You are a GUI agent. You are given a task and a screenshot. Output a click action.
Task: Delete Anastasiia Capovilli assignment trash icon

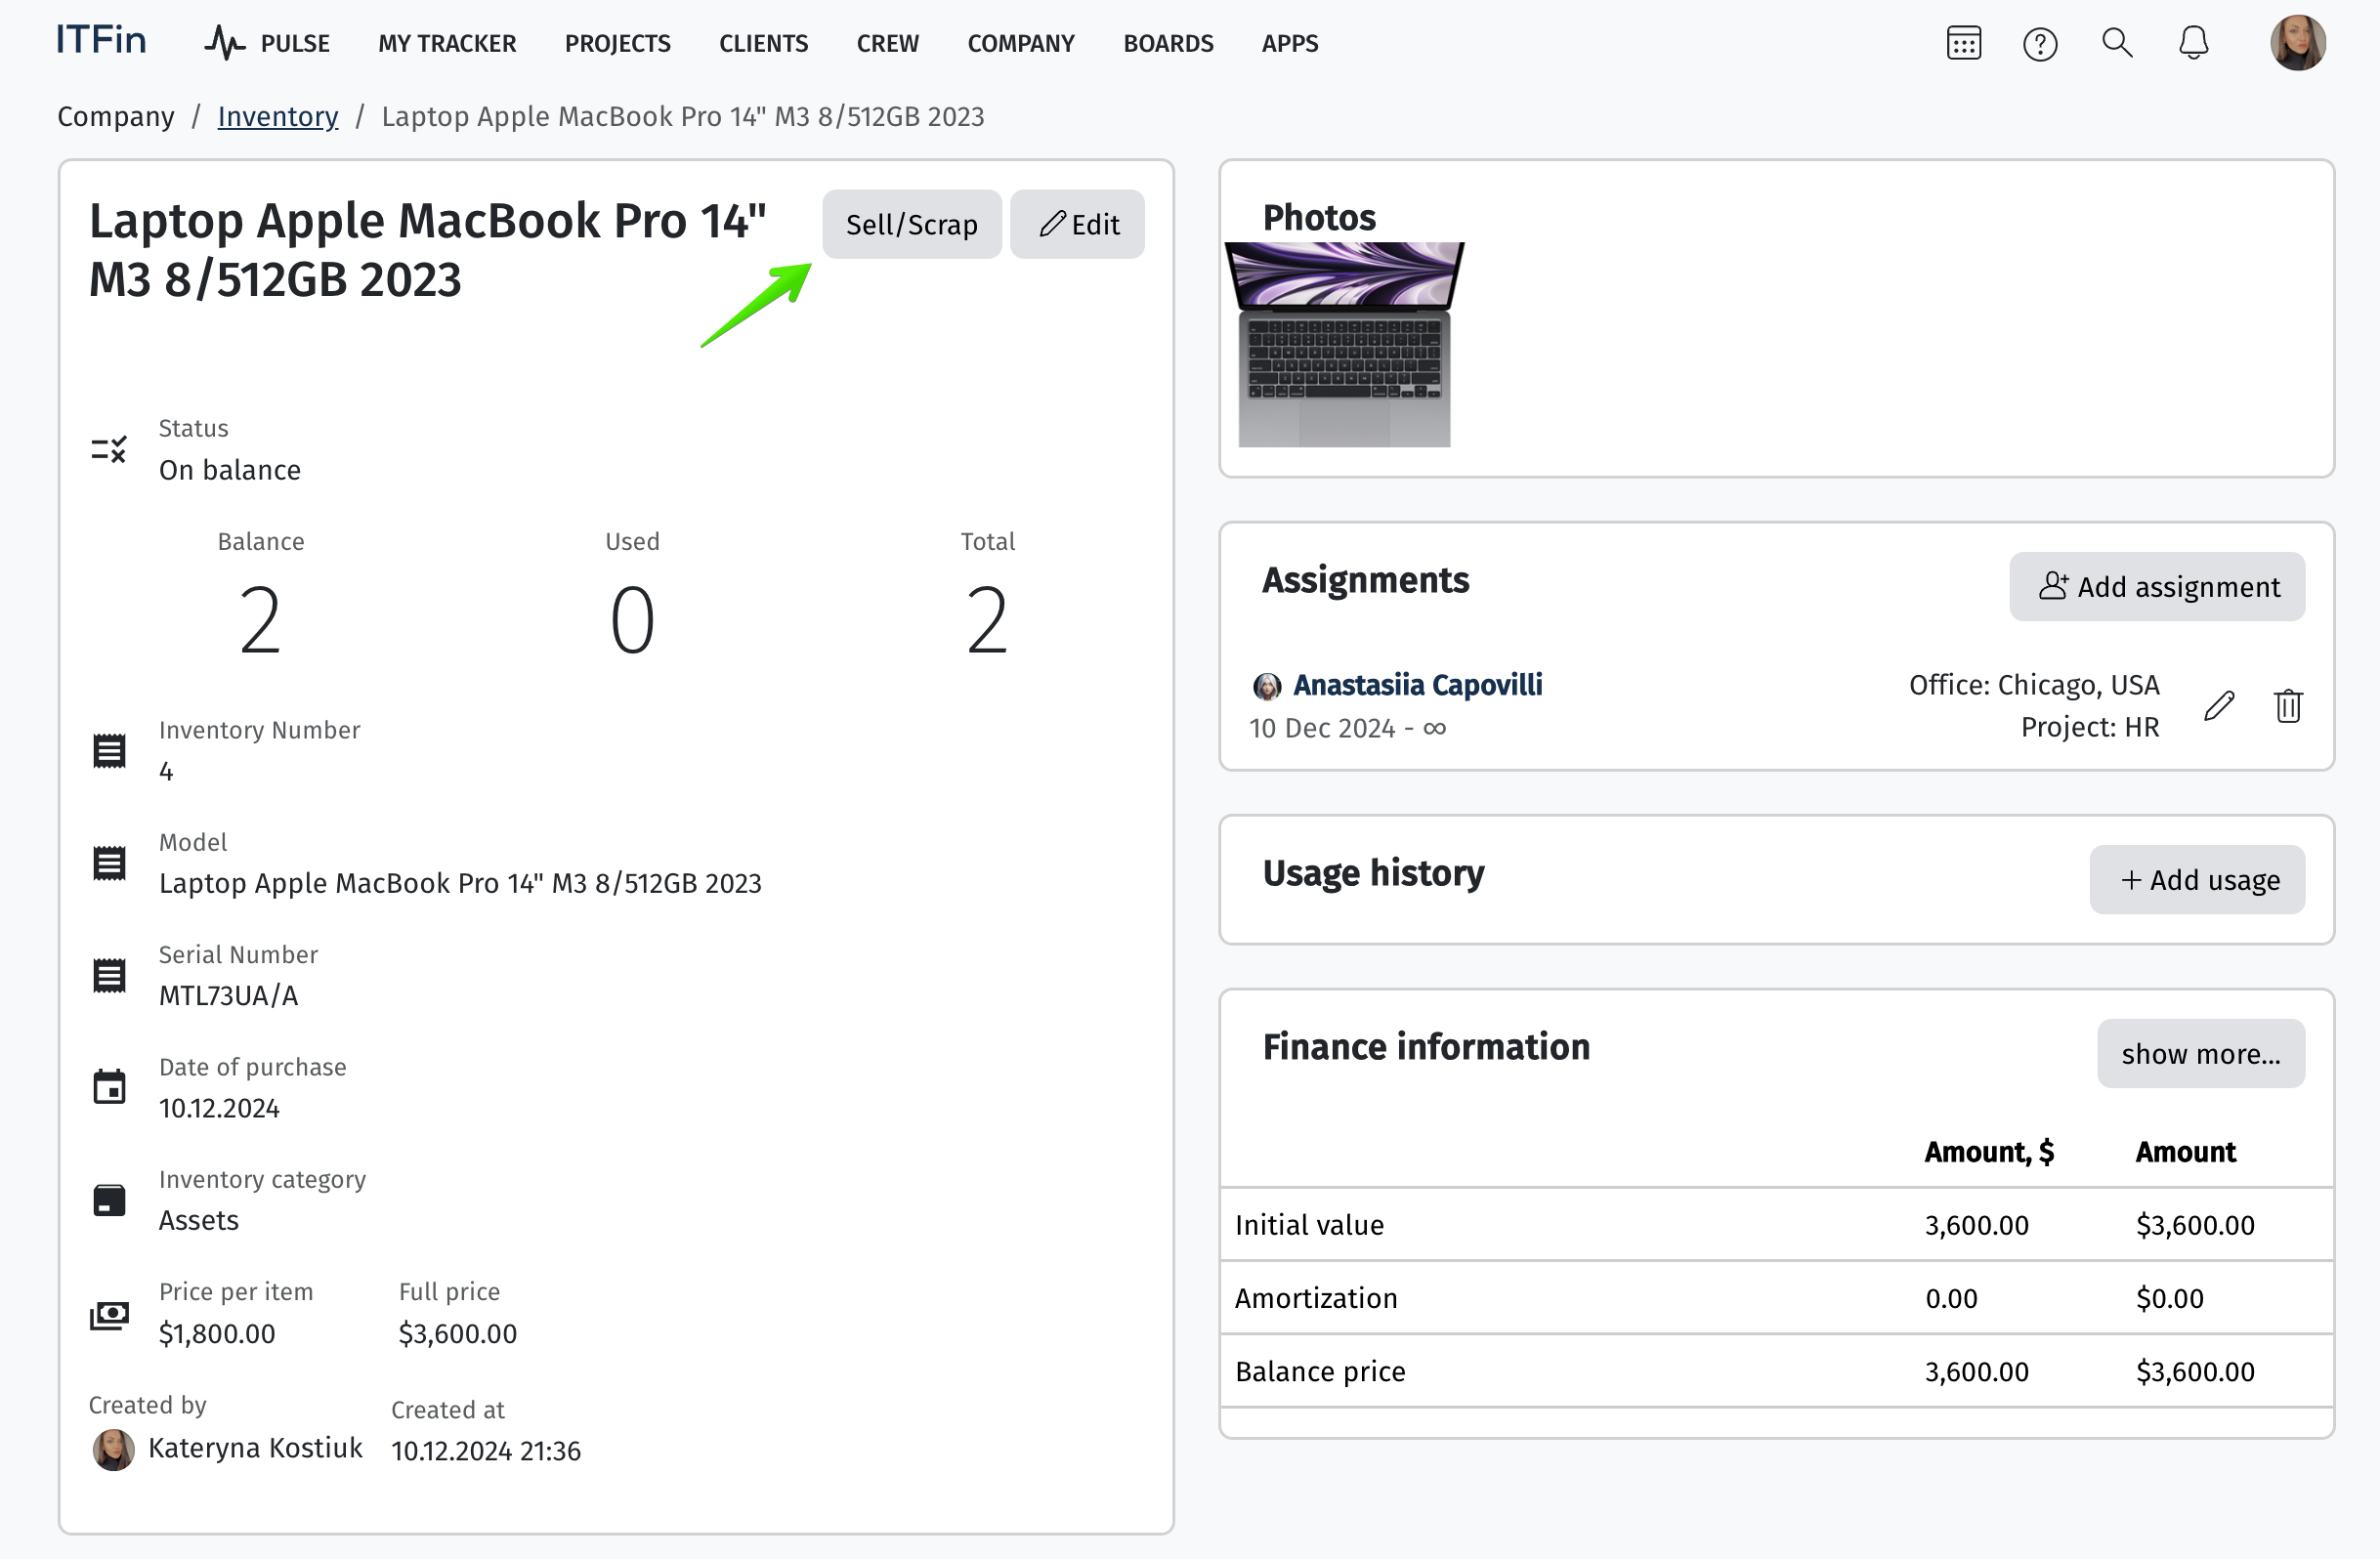(x=2288, y=706)
